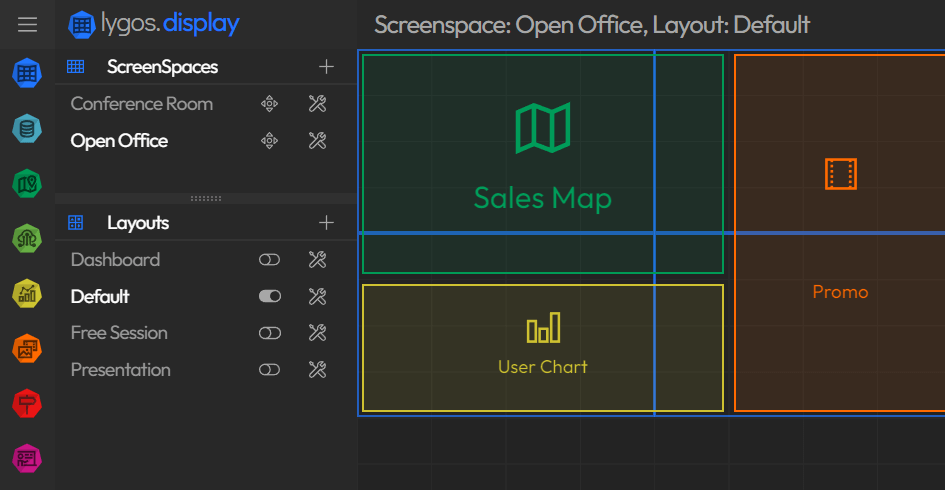Open the teal database sidebar icon

(27, 128)
